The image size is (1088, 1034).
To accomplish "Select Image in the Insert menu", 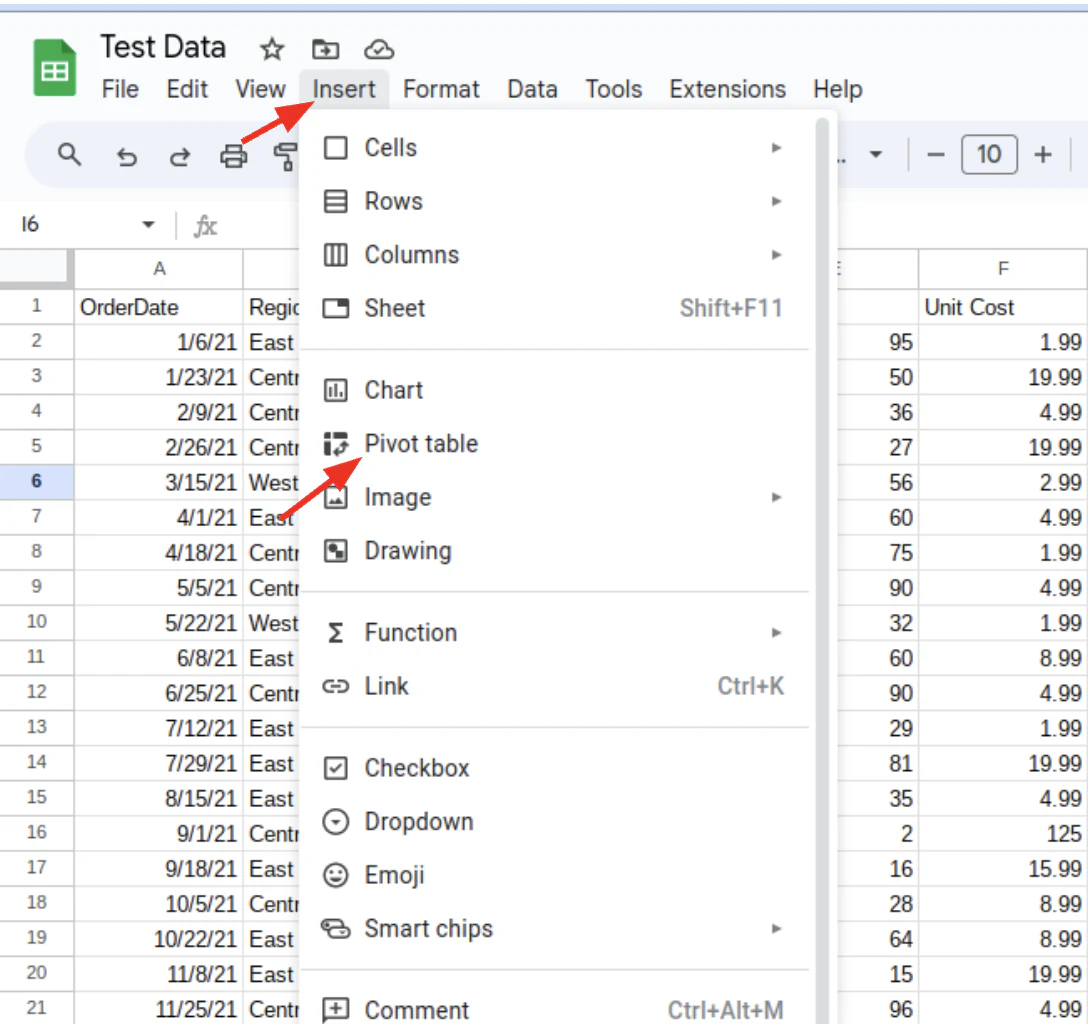I will pyautogui.click(x=555, y=497).
